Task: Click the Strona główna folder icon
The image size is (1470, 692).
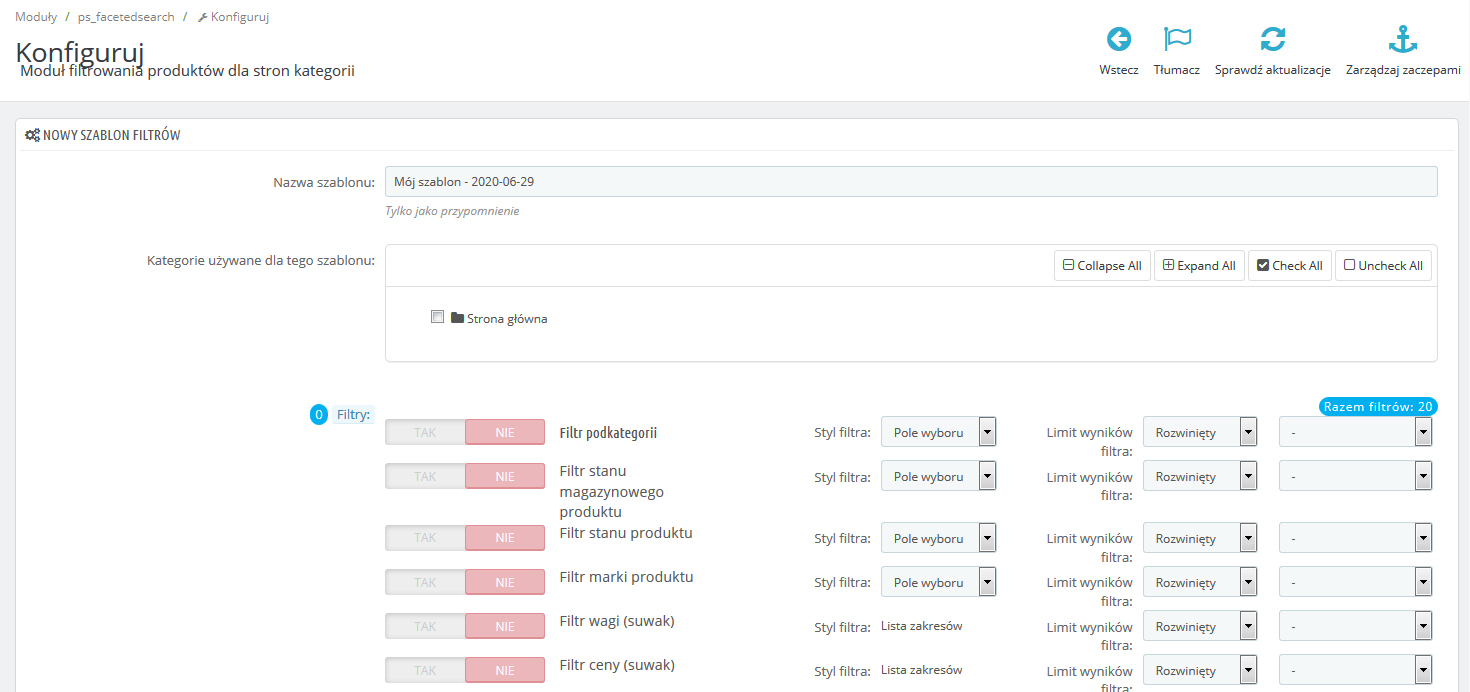Action: click(457, 318)
